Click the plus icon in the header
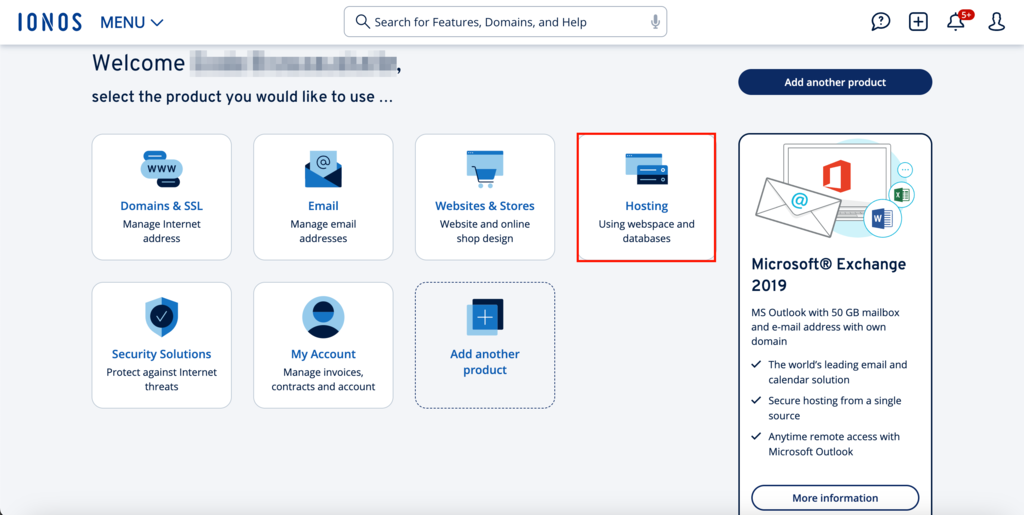This screenshot has height=515, width=1024. pyautogui.click(x=918, y=22)
